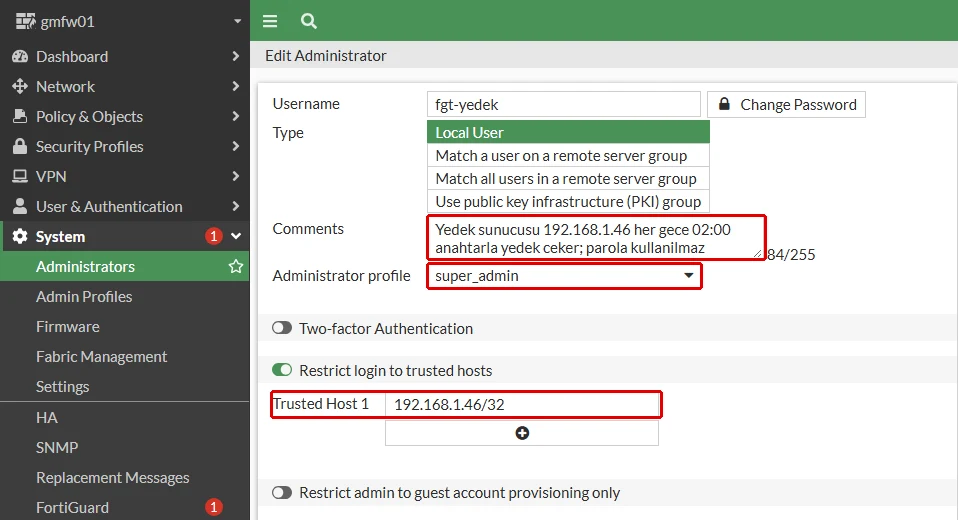This screenshot has height=520, width=958.
Task: Click Trusted Host 1 address field
Action: click(522, 405)
